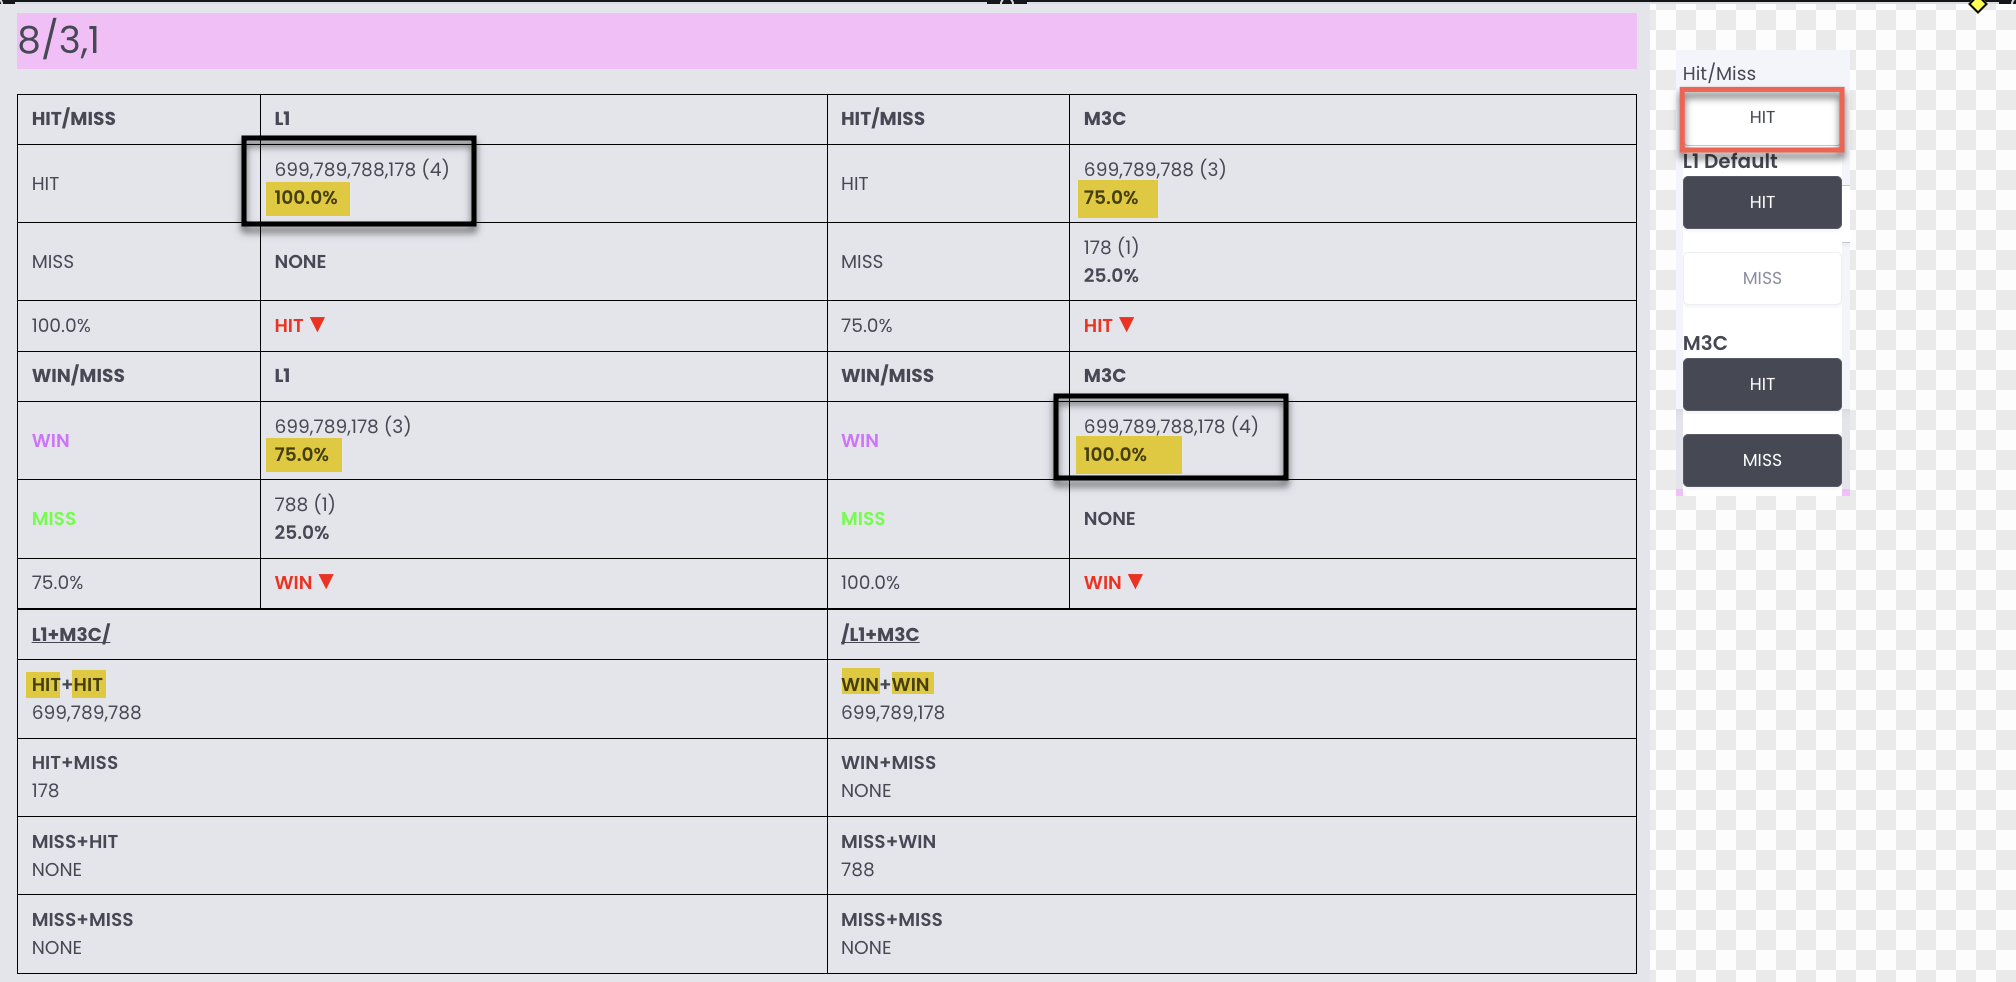Click the red triangle beside M3C WIN
This screenshot has width=2016, height=982.
click(x=1135, y=581)
